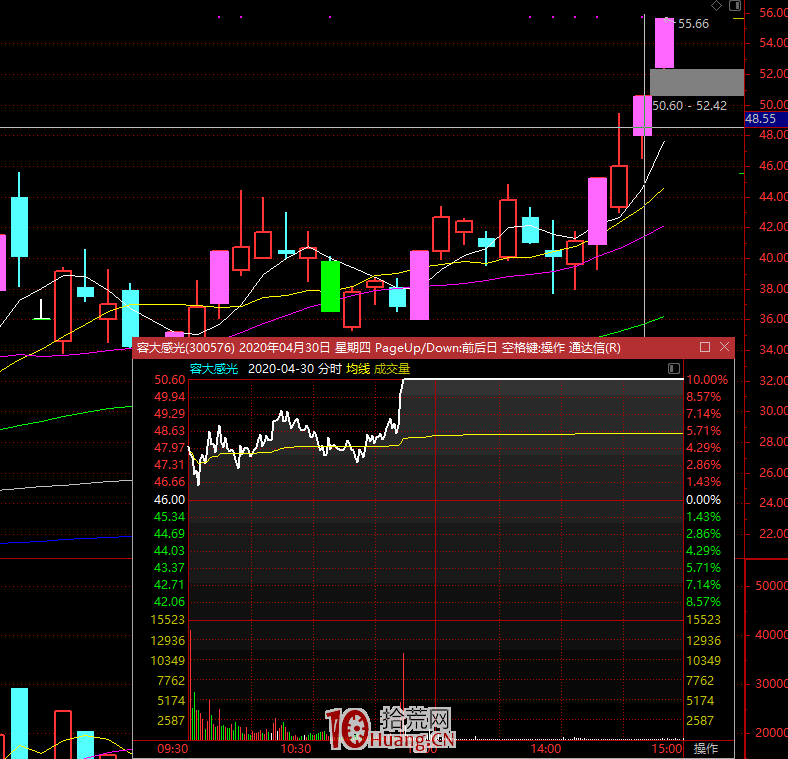The width and height of the screenshot is (788, 759).
Task: Click the white 46.00 previous close value
Action: [169, 500]
